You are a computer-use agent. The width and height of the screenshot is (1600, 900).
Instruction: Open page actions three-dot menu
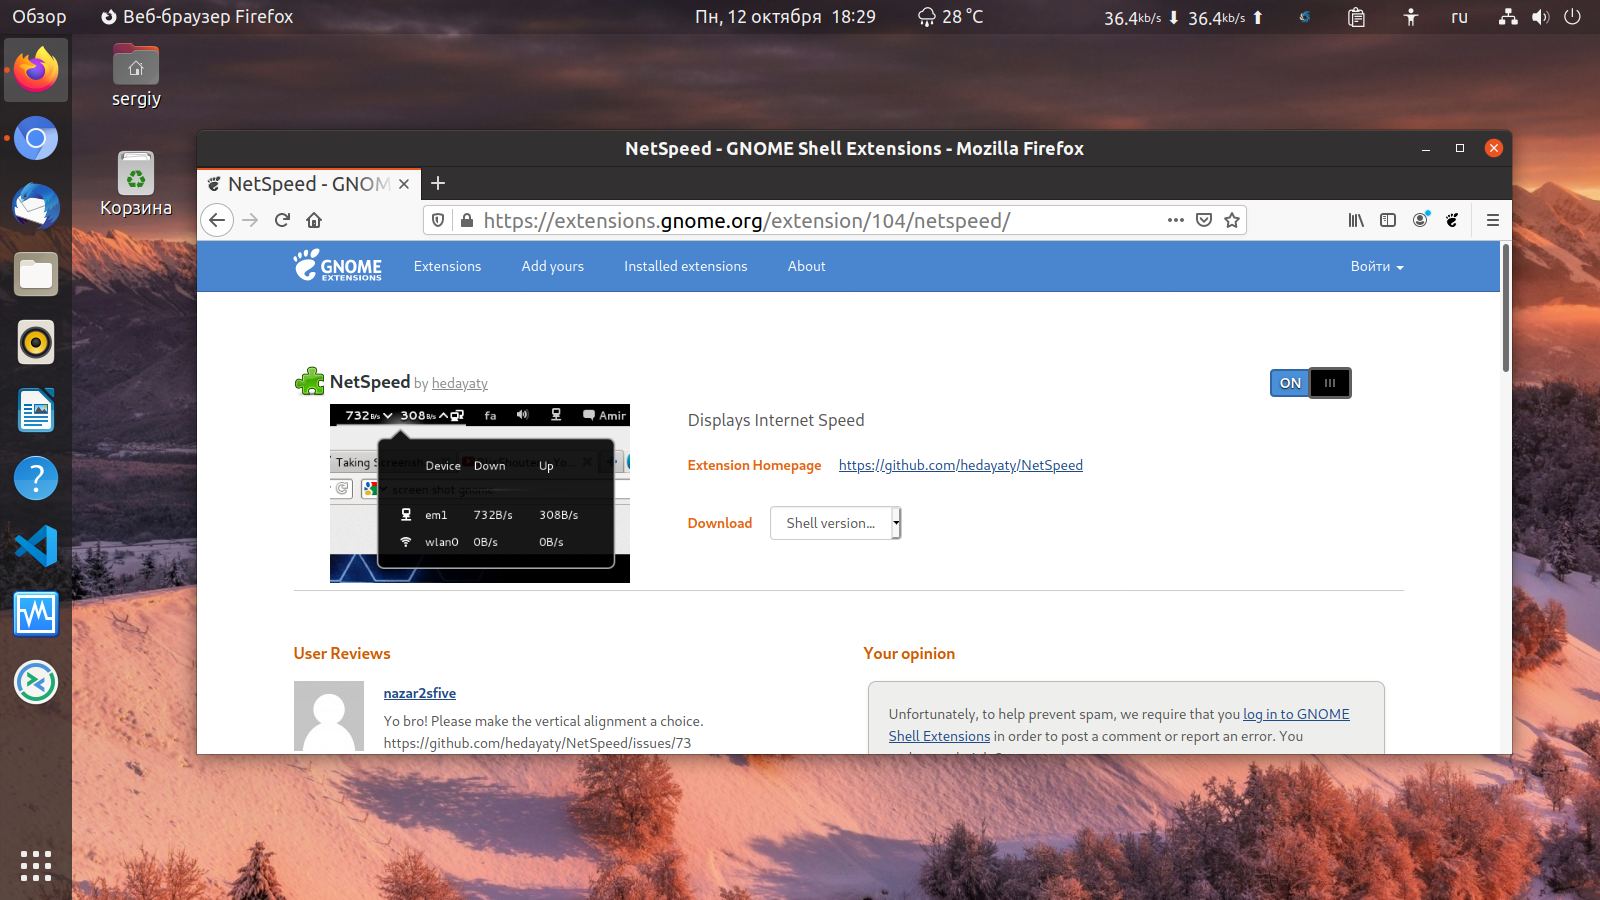(x=1176, y=220)
